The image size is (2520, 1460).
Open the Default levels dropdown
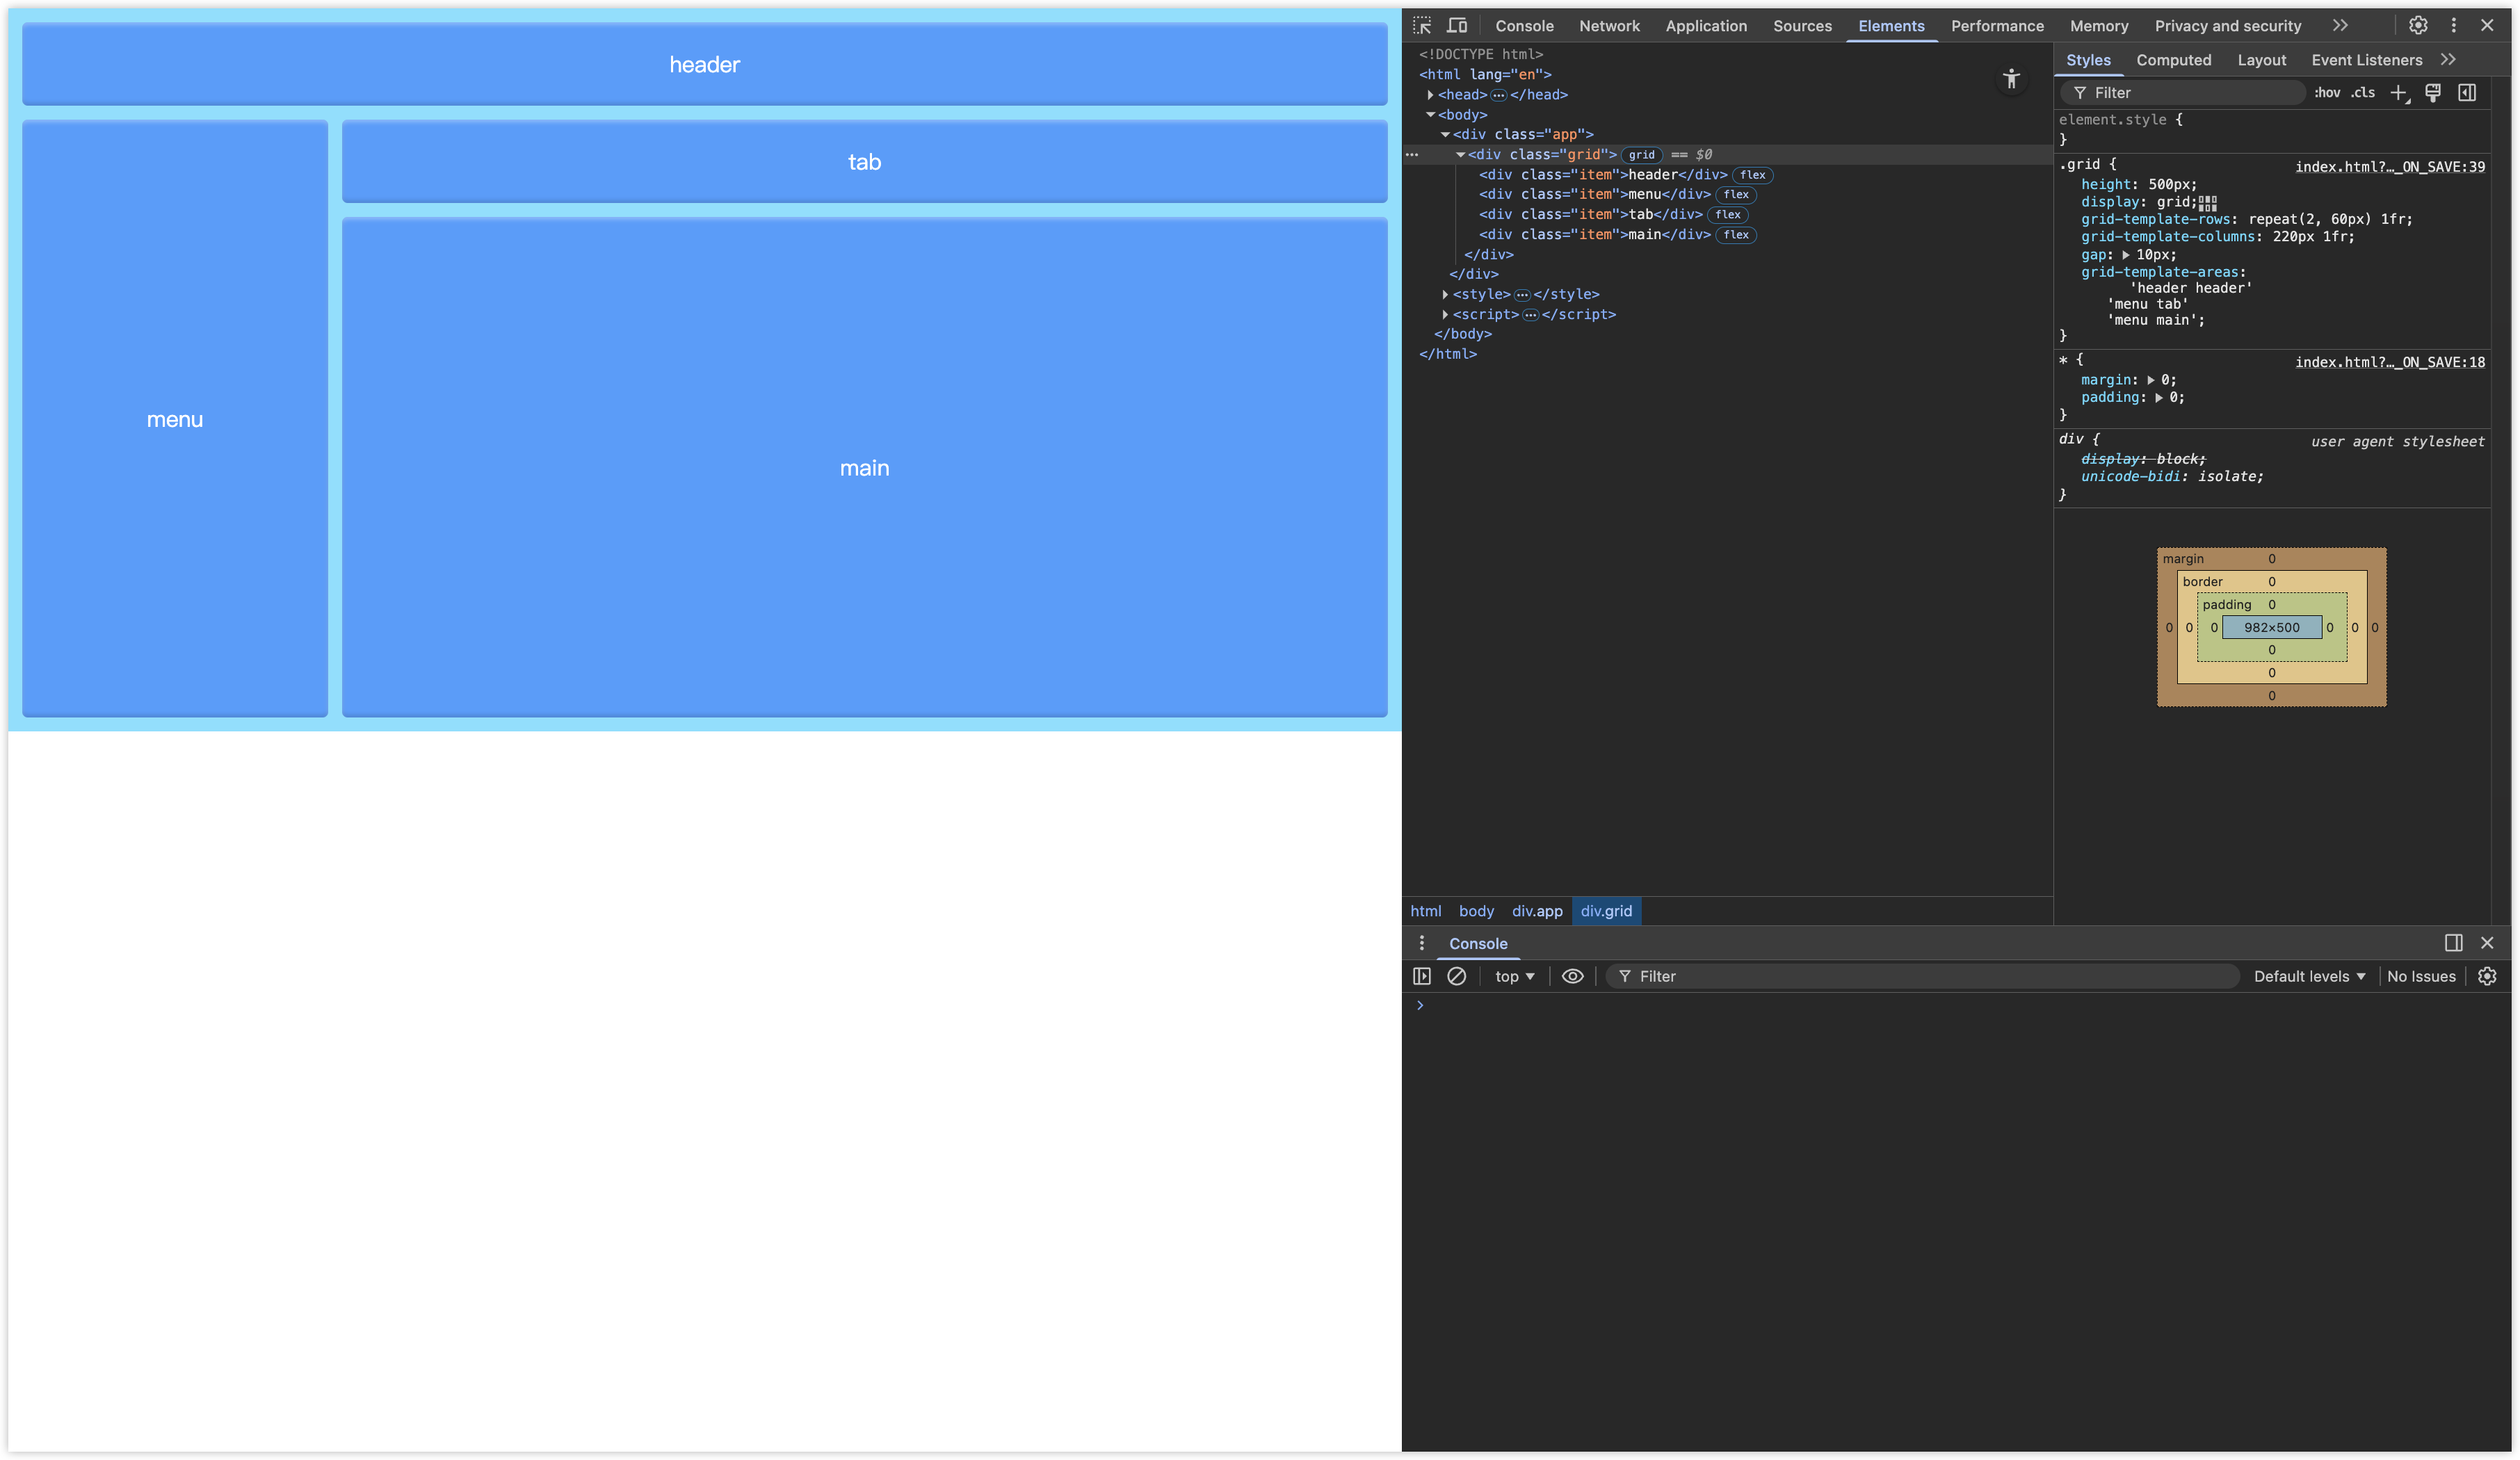pos(2309,976)
